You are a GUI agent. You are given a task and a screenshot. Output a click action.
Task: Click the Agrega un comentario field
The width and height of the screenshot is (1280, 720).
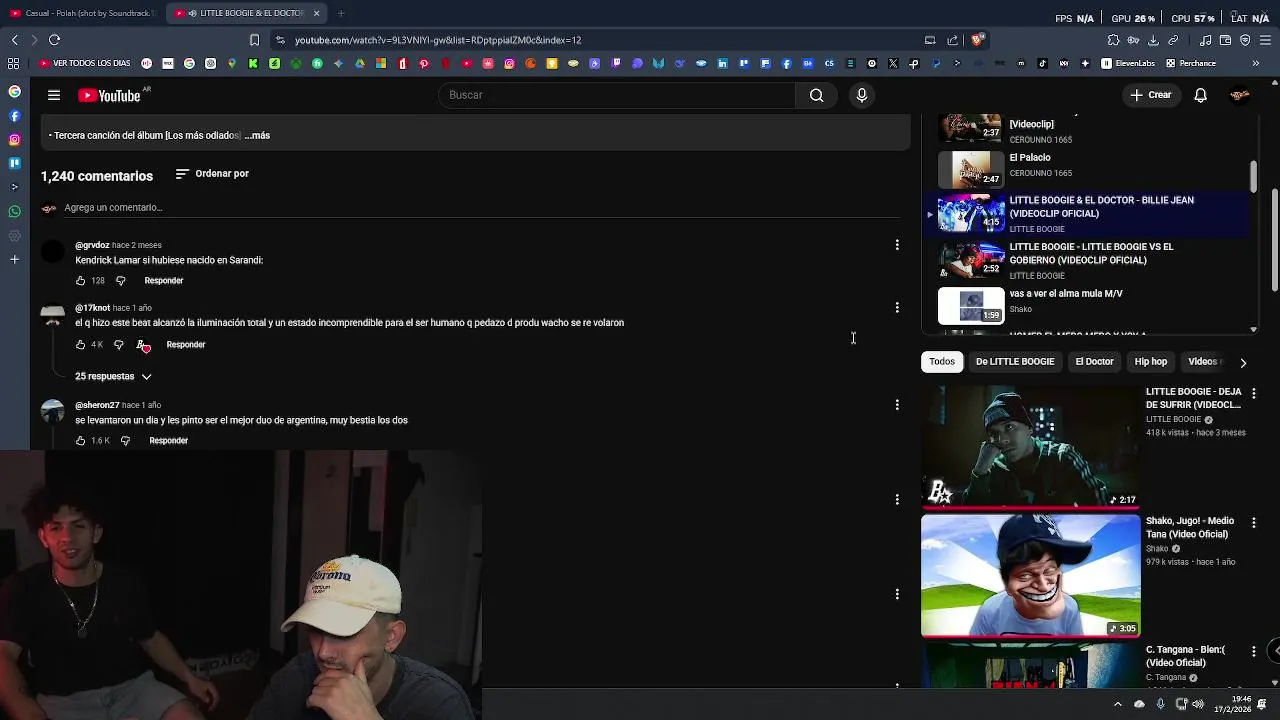pyautogui.click(x=480, y=208)
